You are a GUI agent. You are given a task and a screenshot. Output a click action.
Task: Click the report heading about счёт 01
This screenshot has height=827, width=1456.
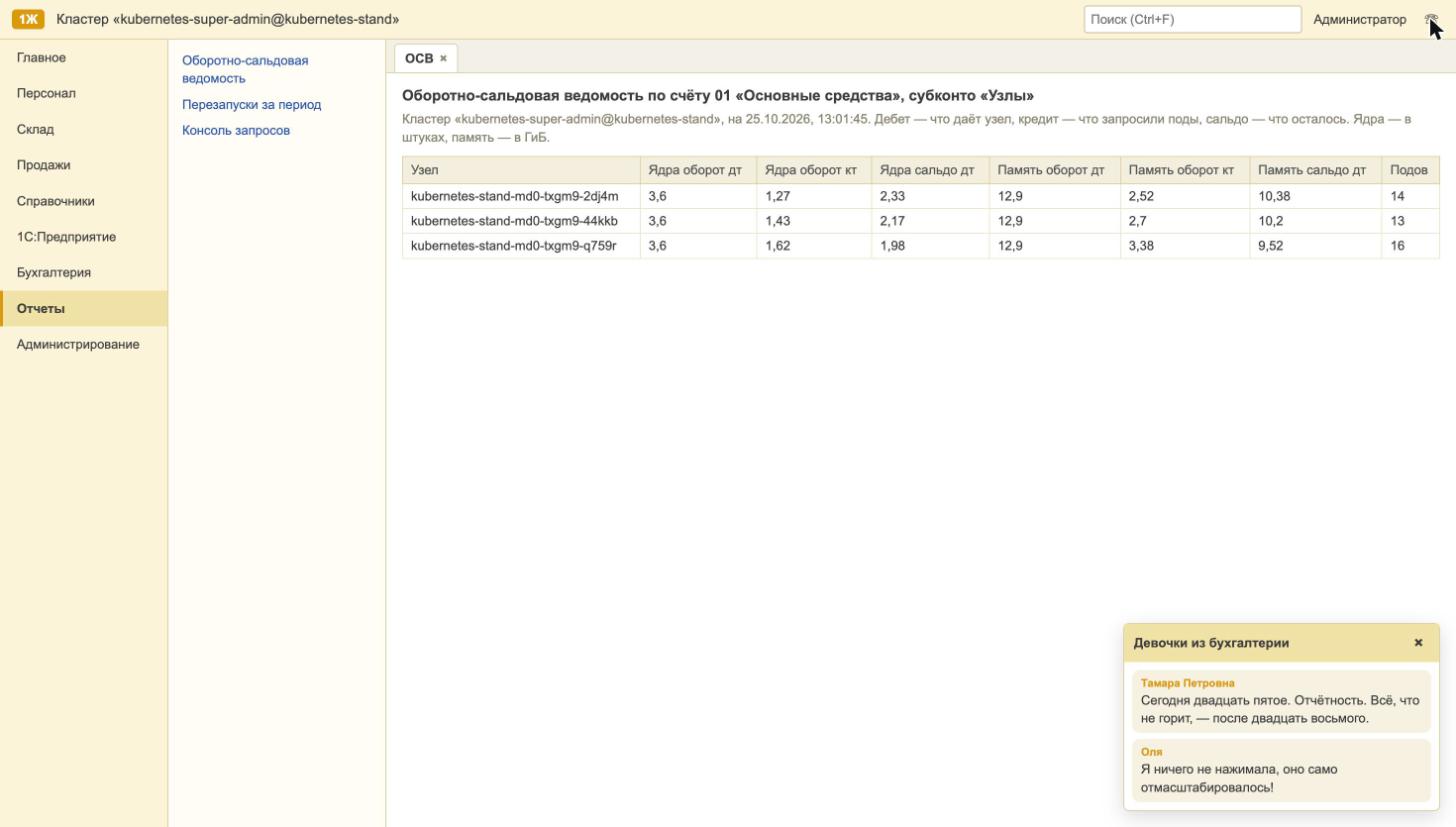[718, 96]
